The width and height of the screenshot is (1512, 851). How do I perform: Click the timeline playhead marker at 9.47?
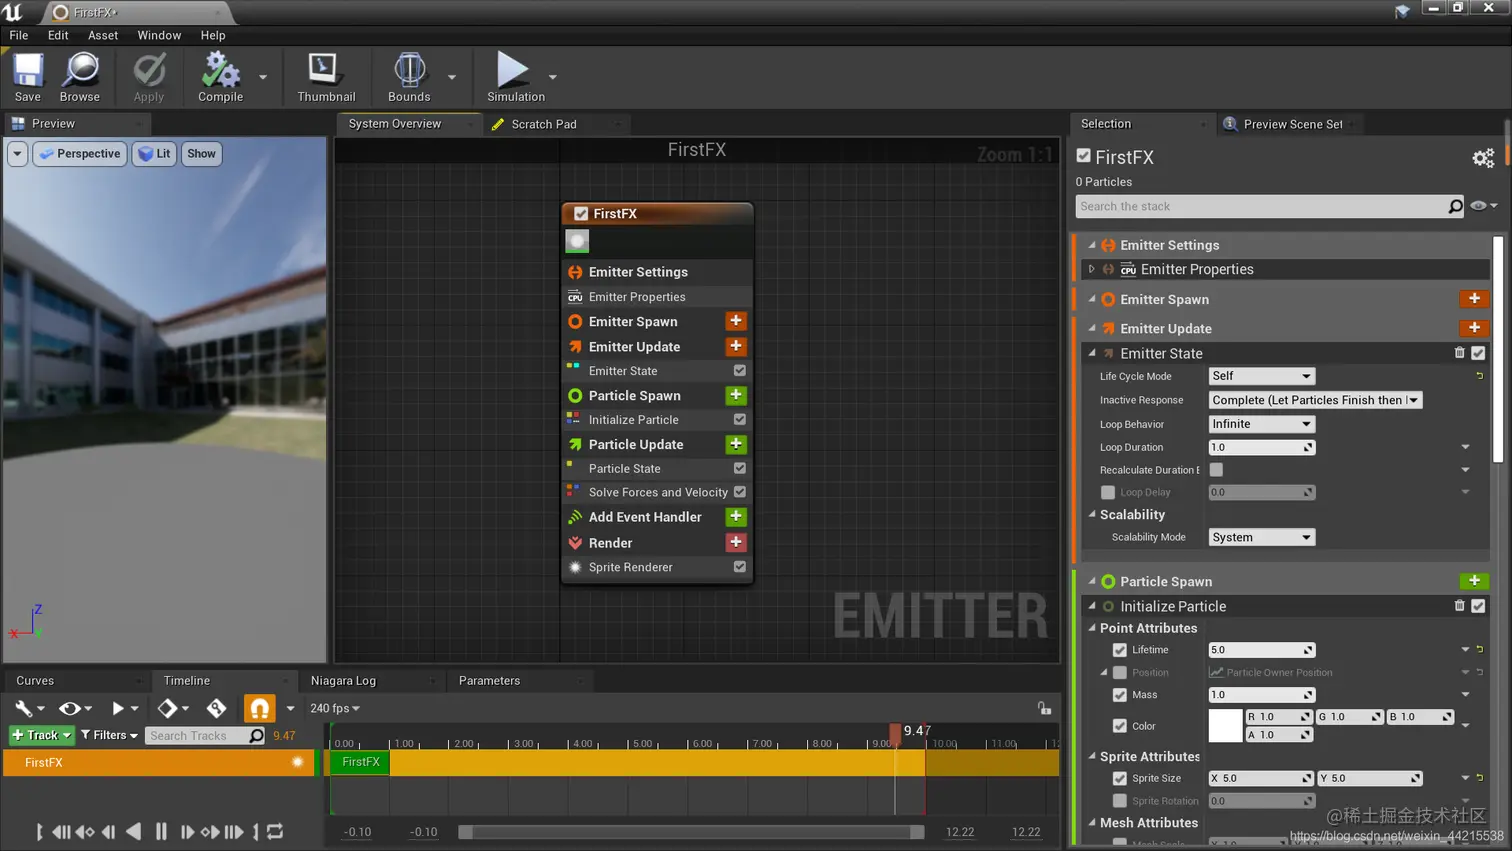[895, 732]
